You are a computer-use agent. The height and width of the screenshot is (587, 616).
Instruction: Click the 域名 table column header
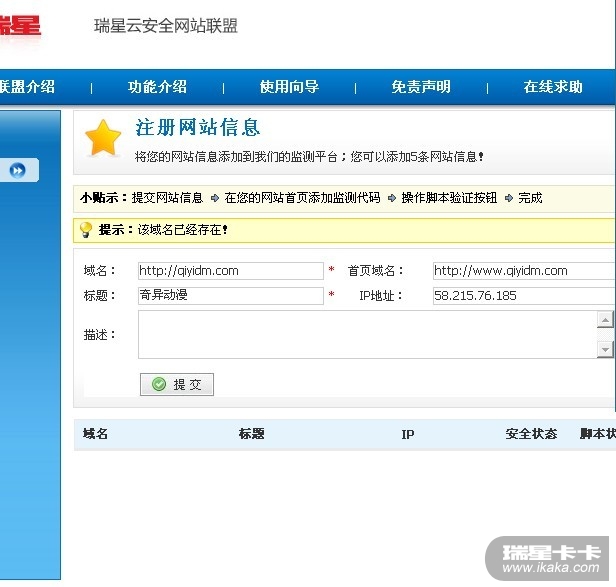tap(95, 434)
